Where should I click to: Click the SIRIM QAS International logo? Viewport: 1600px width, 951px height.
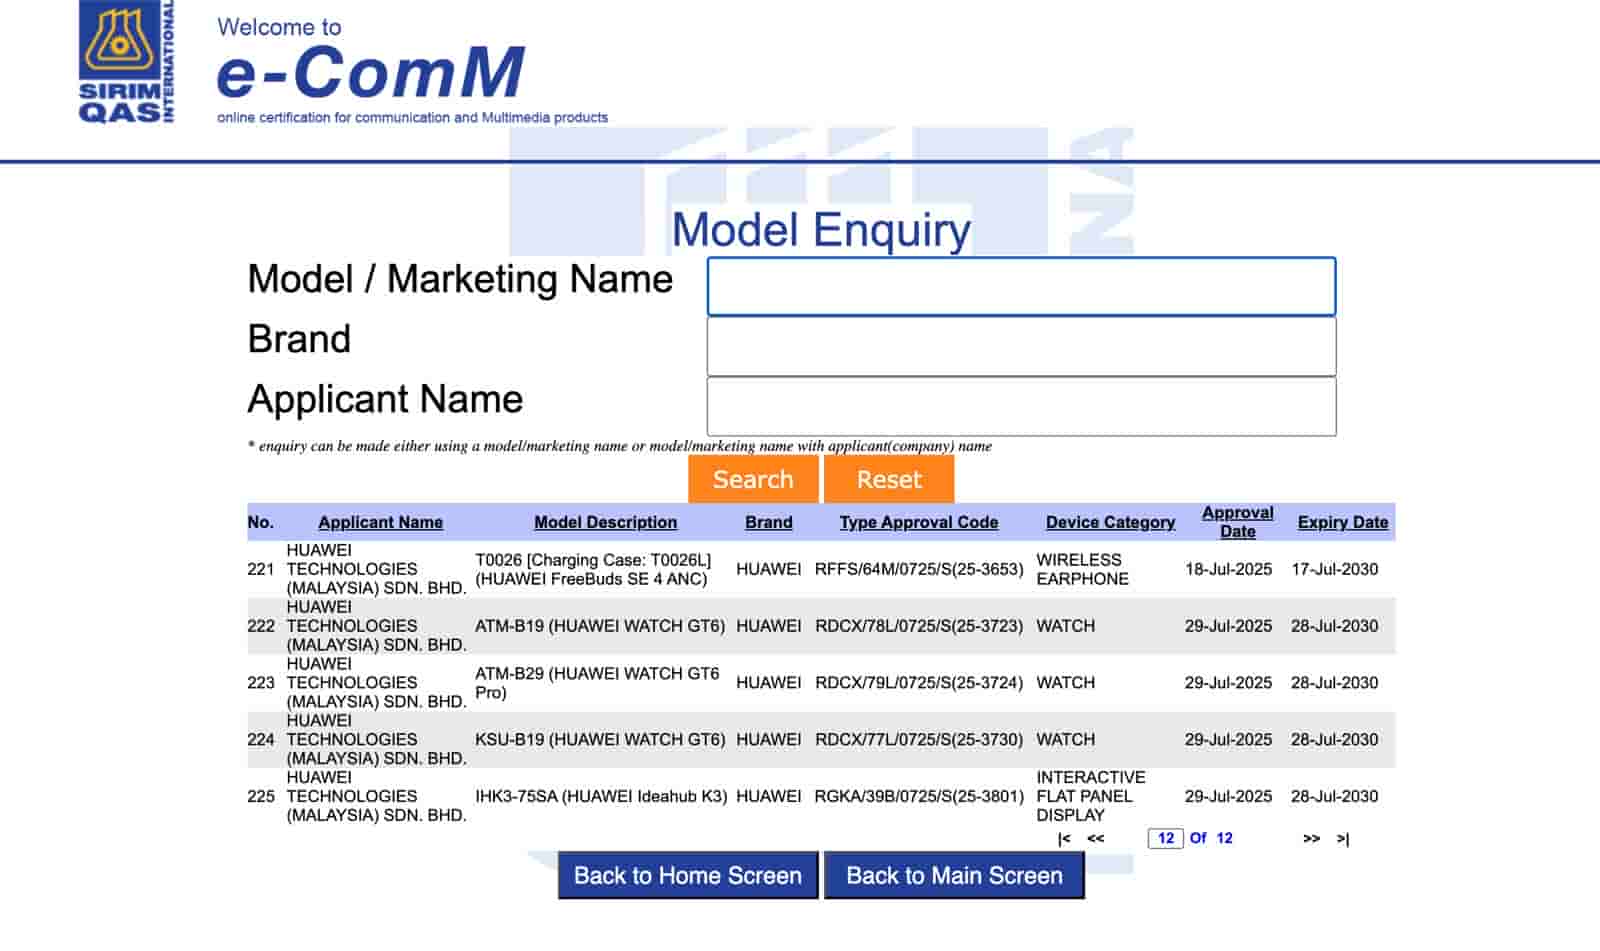pos(126,62)
